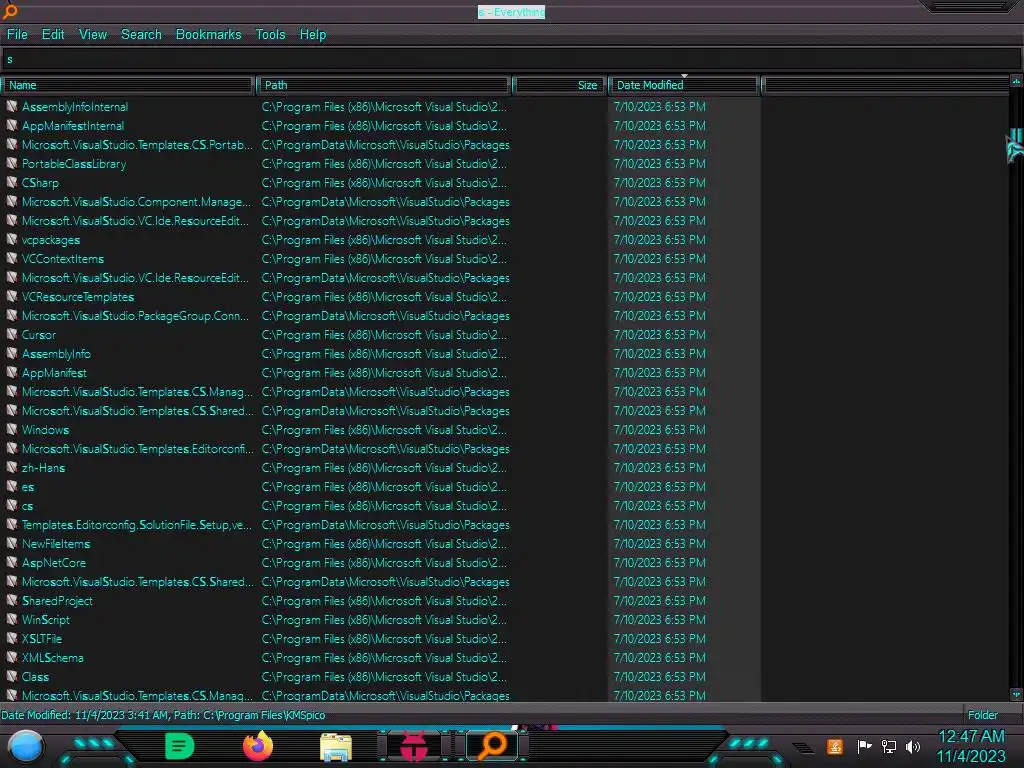Open the File menu
This screenshot has height=768, width=1024.
point(17,35)
